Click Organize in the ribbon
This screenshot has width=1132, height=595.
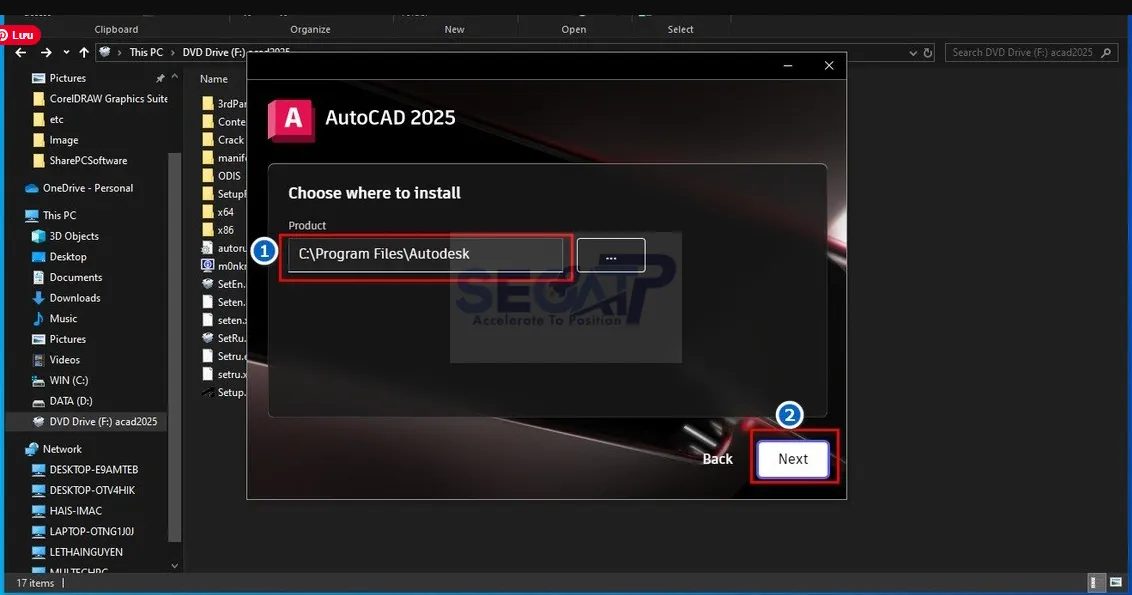pos(309,29)
